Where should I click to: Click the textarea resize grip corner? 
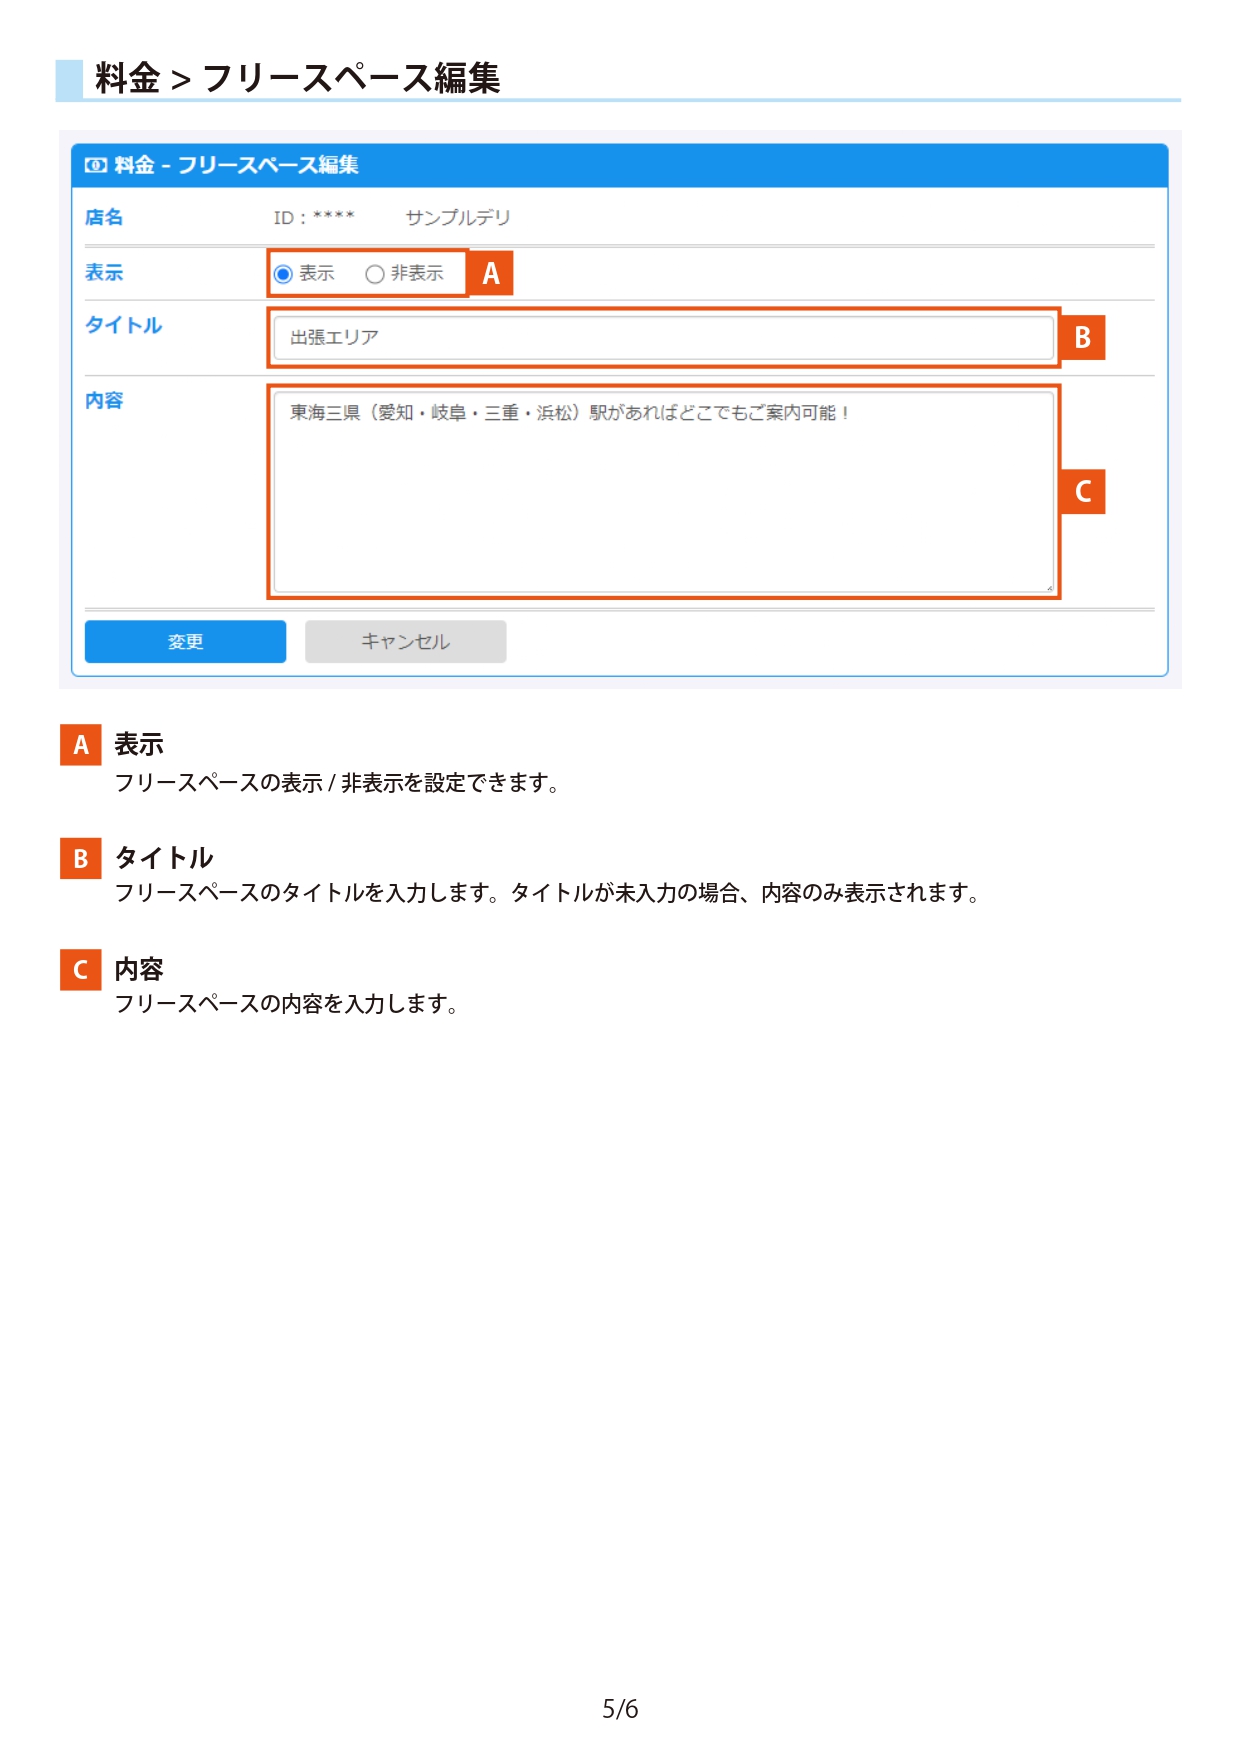[x=1049, y=588]
